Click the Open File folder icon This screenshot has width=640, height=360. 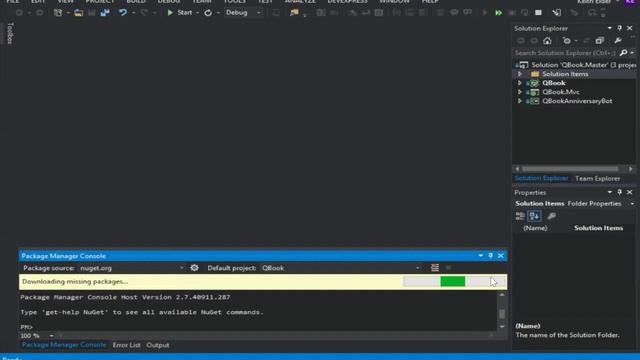(78, 13)
